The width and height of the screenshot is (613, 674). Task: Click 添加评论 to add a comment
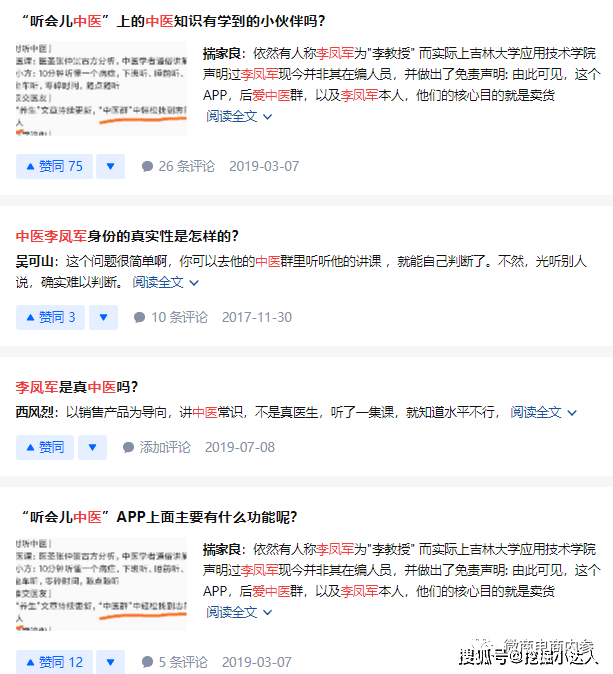coord(156,447)
